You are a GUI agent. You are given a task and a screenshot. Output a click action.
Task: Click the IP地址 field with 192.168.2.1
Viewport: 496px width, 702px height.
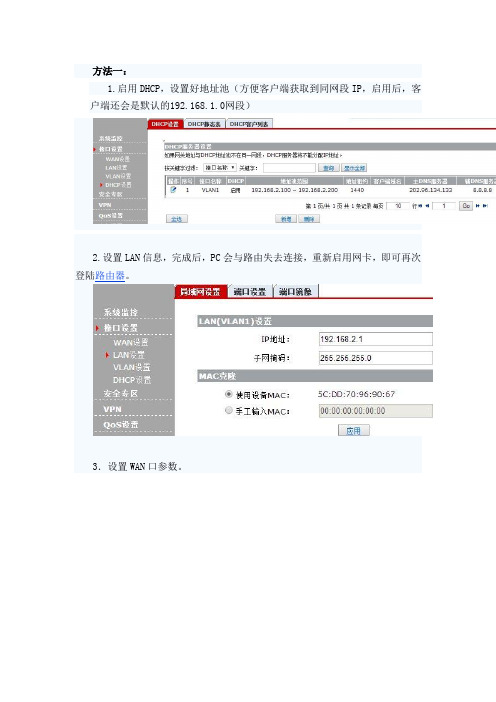click(376, 339)
